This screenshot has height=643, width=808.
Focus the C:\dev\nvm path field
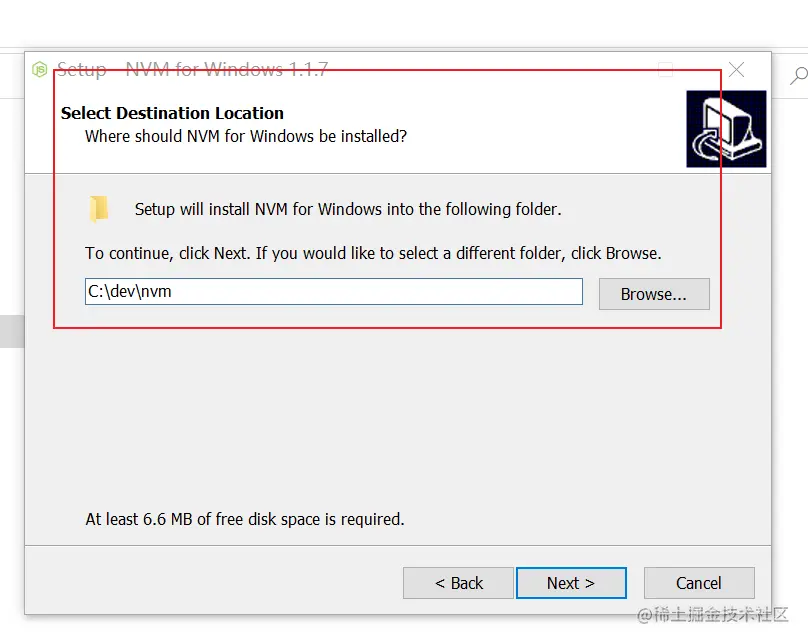click(x=334, y=292)
